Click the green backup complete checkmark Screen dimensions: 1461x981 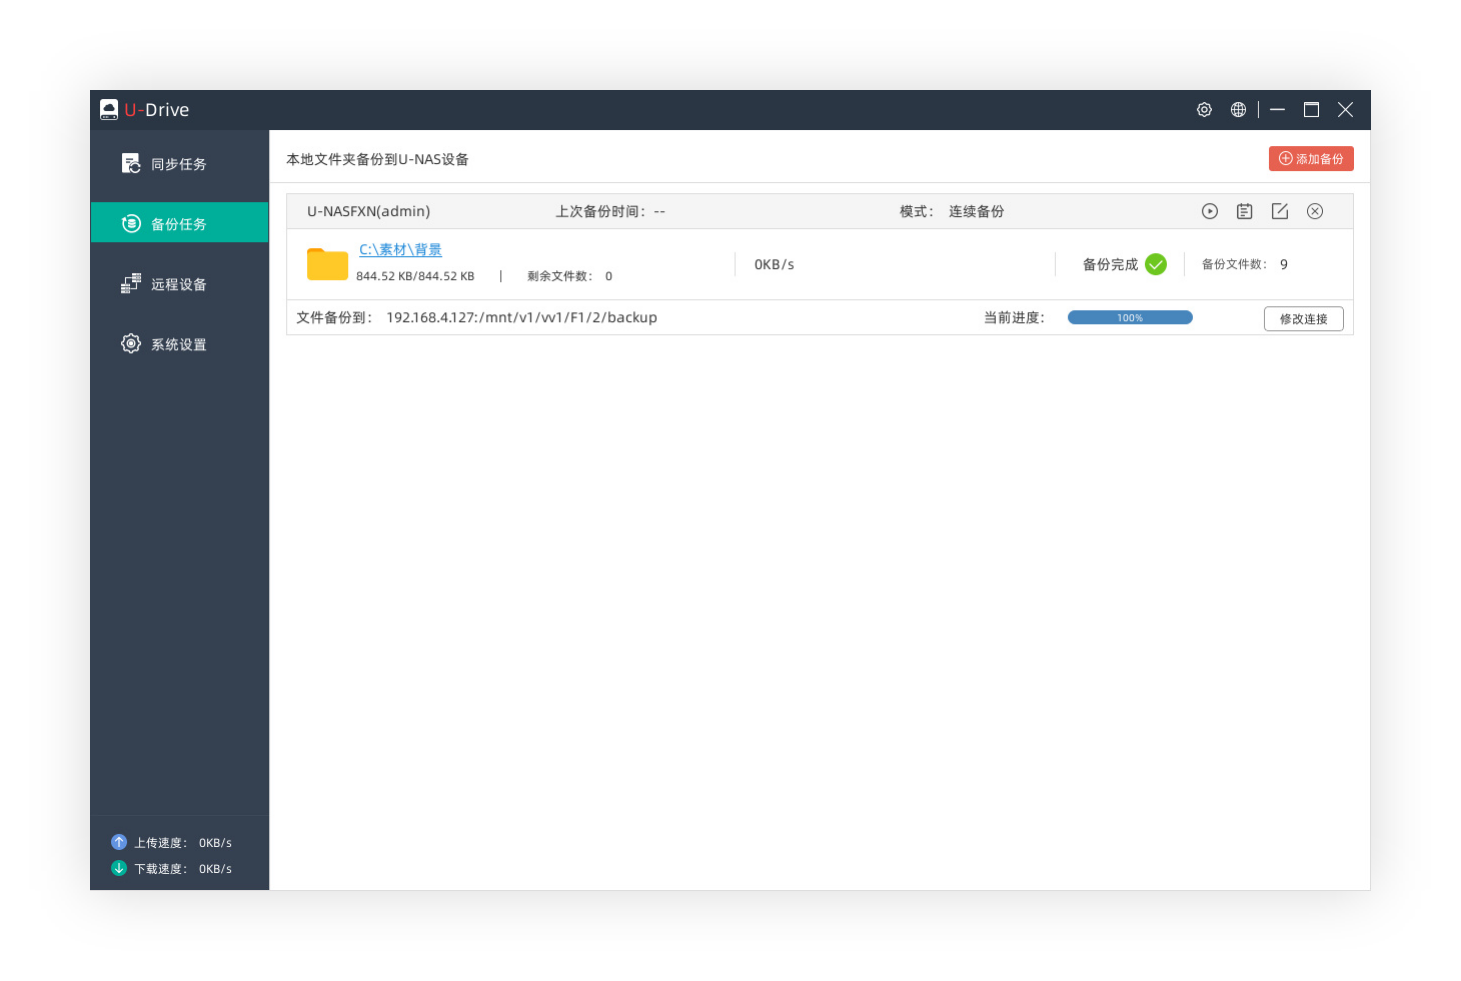tap(1156, 264)
